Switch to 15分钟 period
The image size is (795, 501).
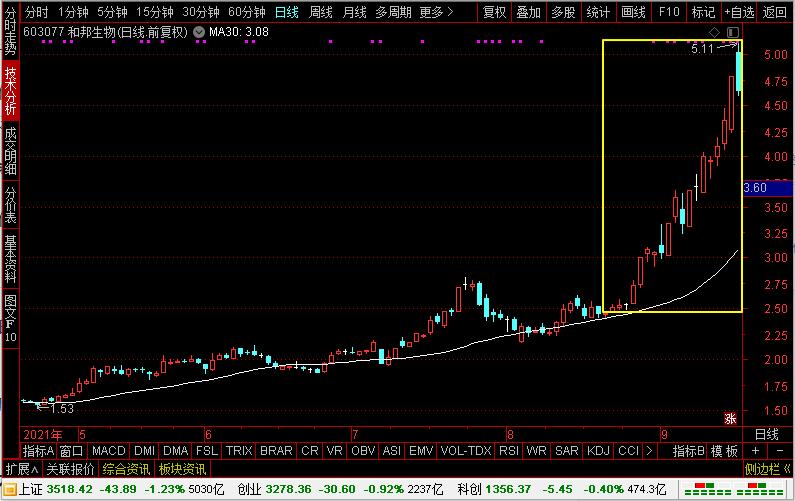pos(155,12)
